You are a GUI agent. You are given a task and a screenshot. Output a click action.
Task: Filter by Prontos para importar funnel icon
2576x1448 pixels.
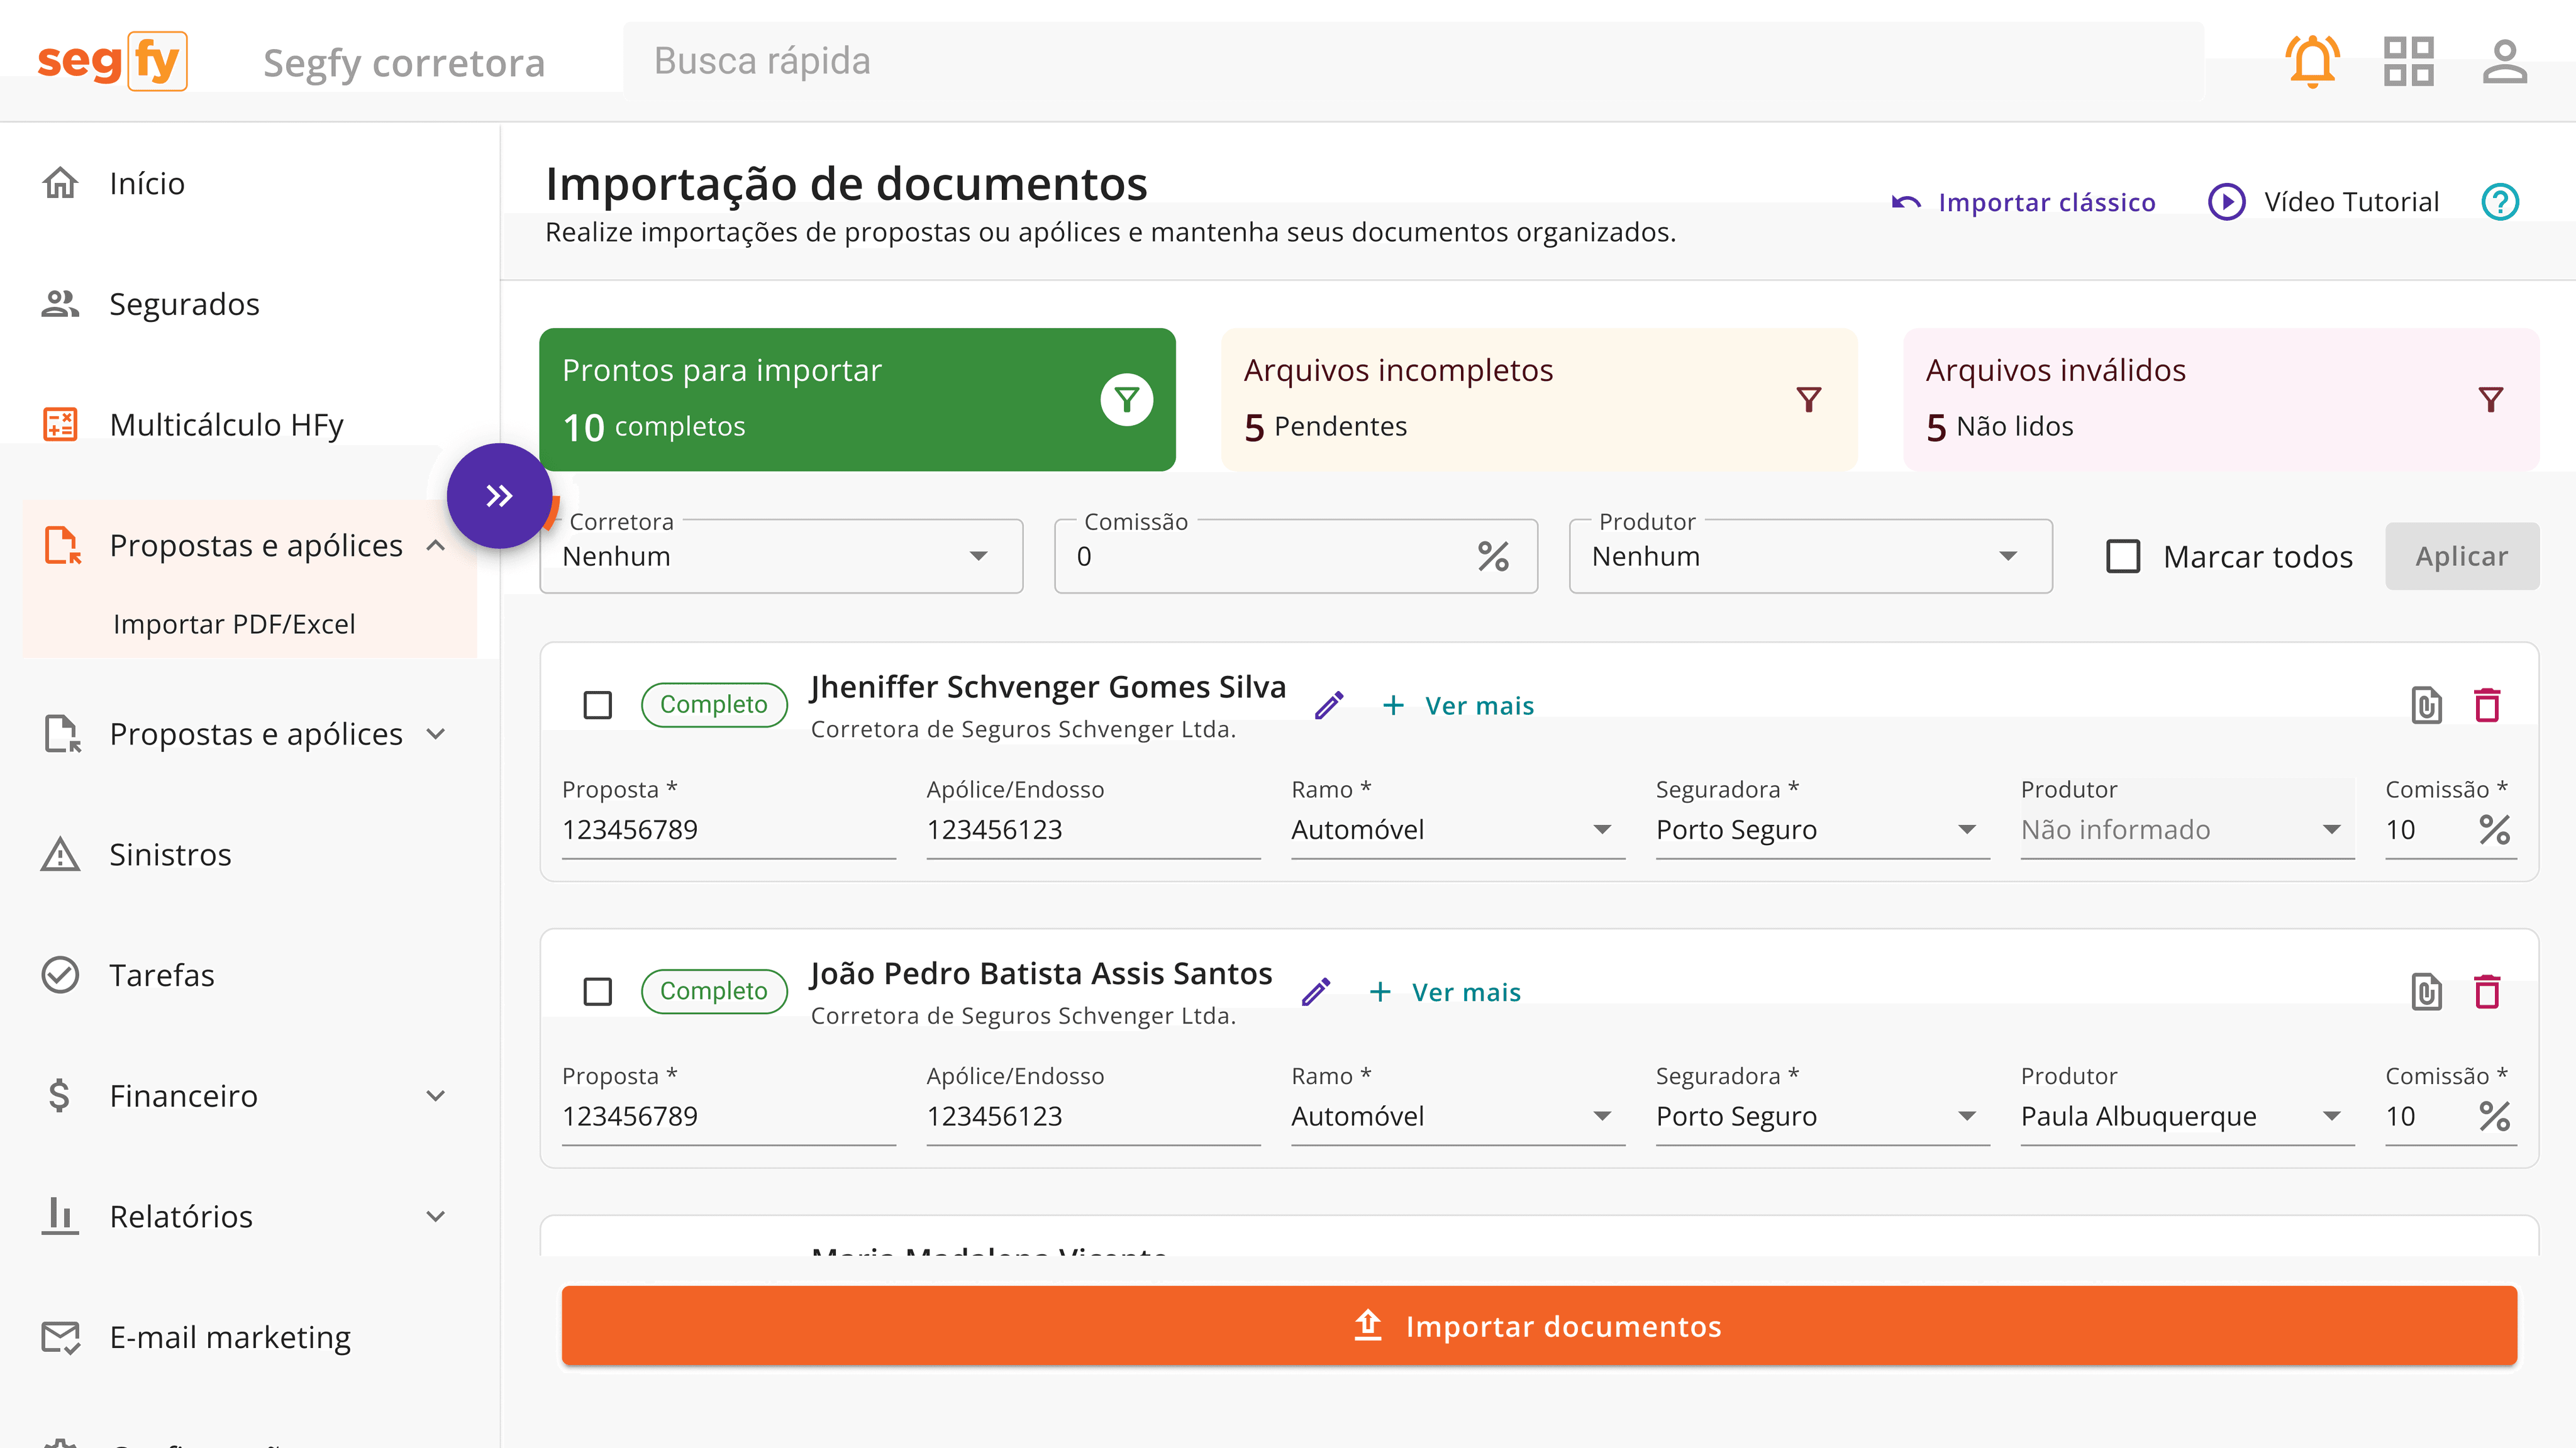tap(1126, 400)
